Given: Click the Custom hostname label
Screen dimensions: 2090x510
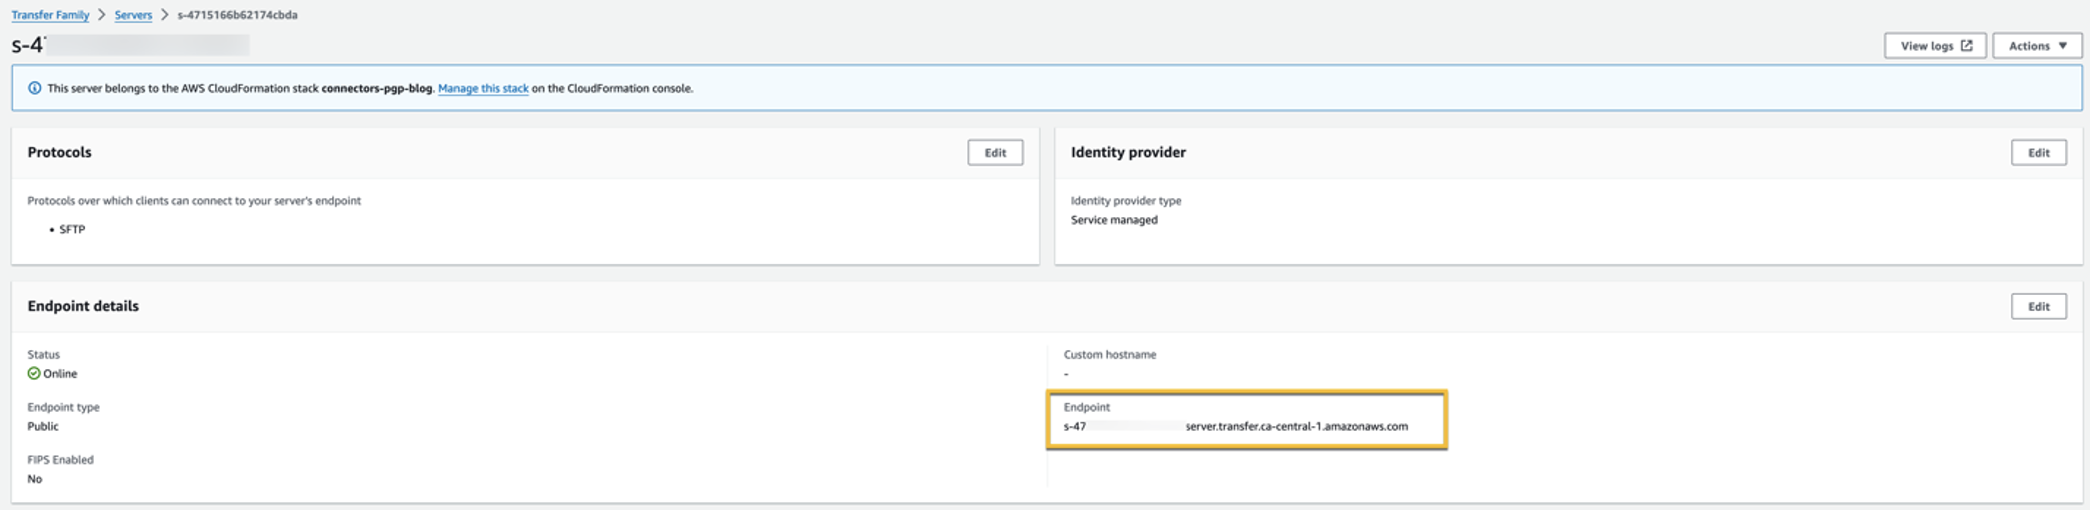Looking at the screenshot, I should tap(1110, 354).
